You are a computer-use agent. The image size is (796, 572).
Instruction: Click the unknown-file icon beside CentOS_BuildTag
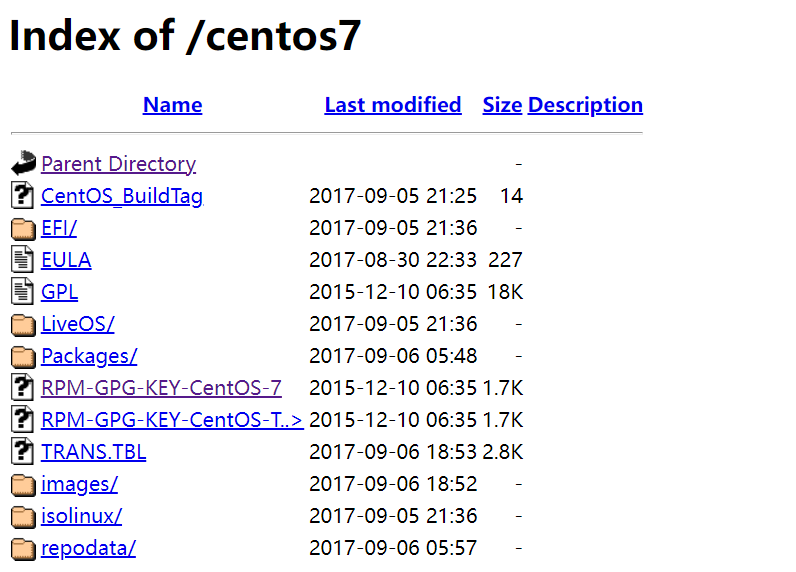[22, 195]
